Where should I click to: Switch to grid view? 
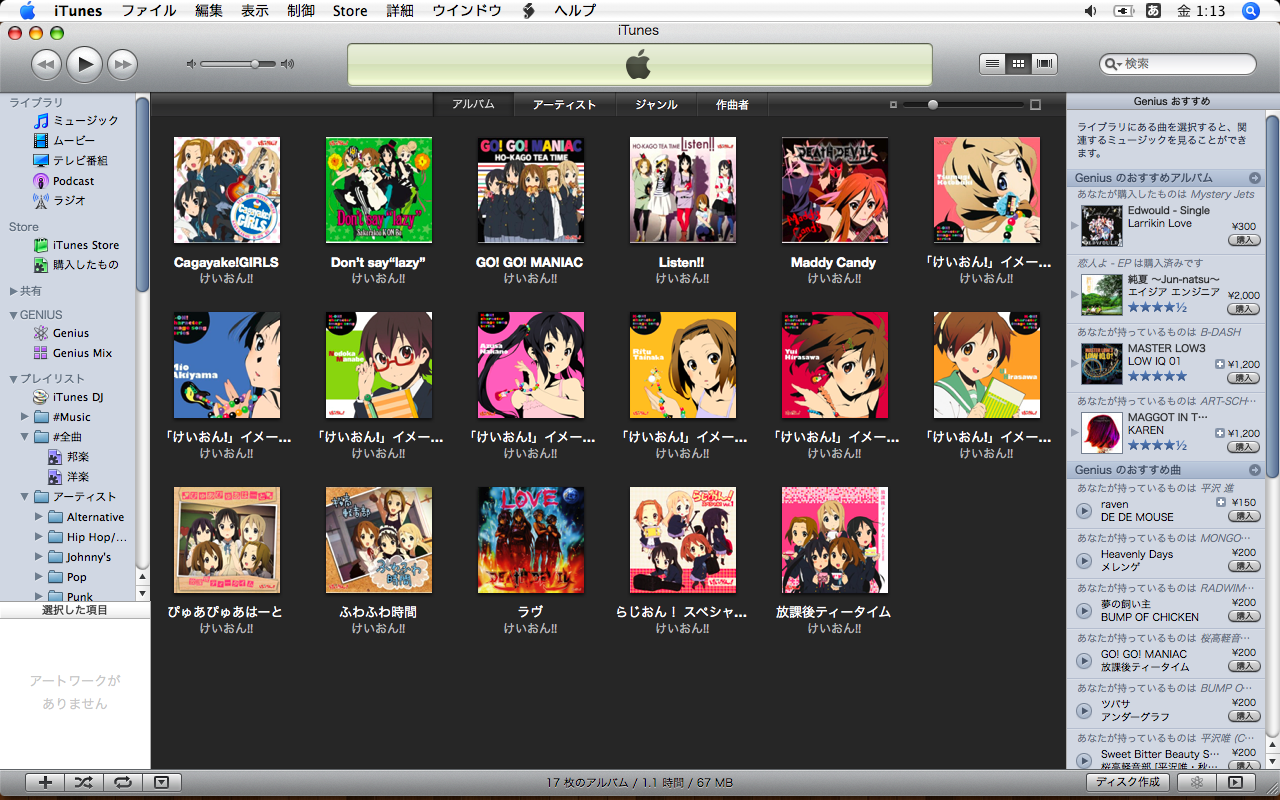click(1018, 63)
